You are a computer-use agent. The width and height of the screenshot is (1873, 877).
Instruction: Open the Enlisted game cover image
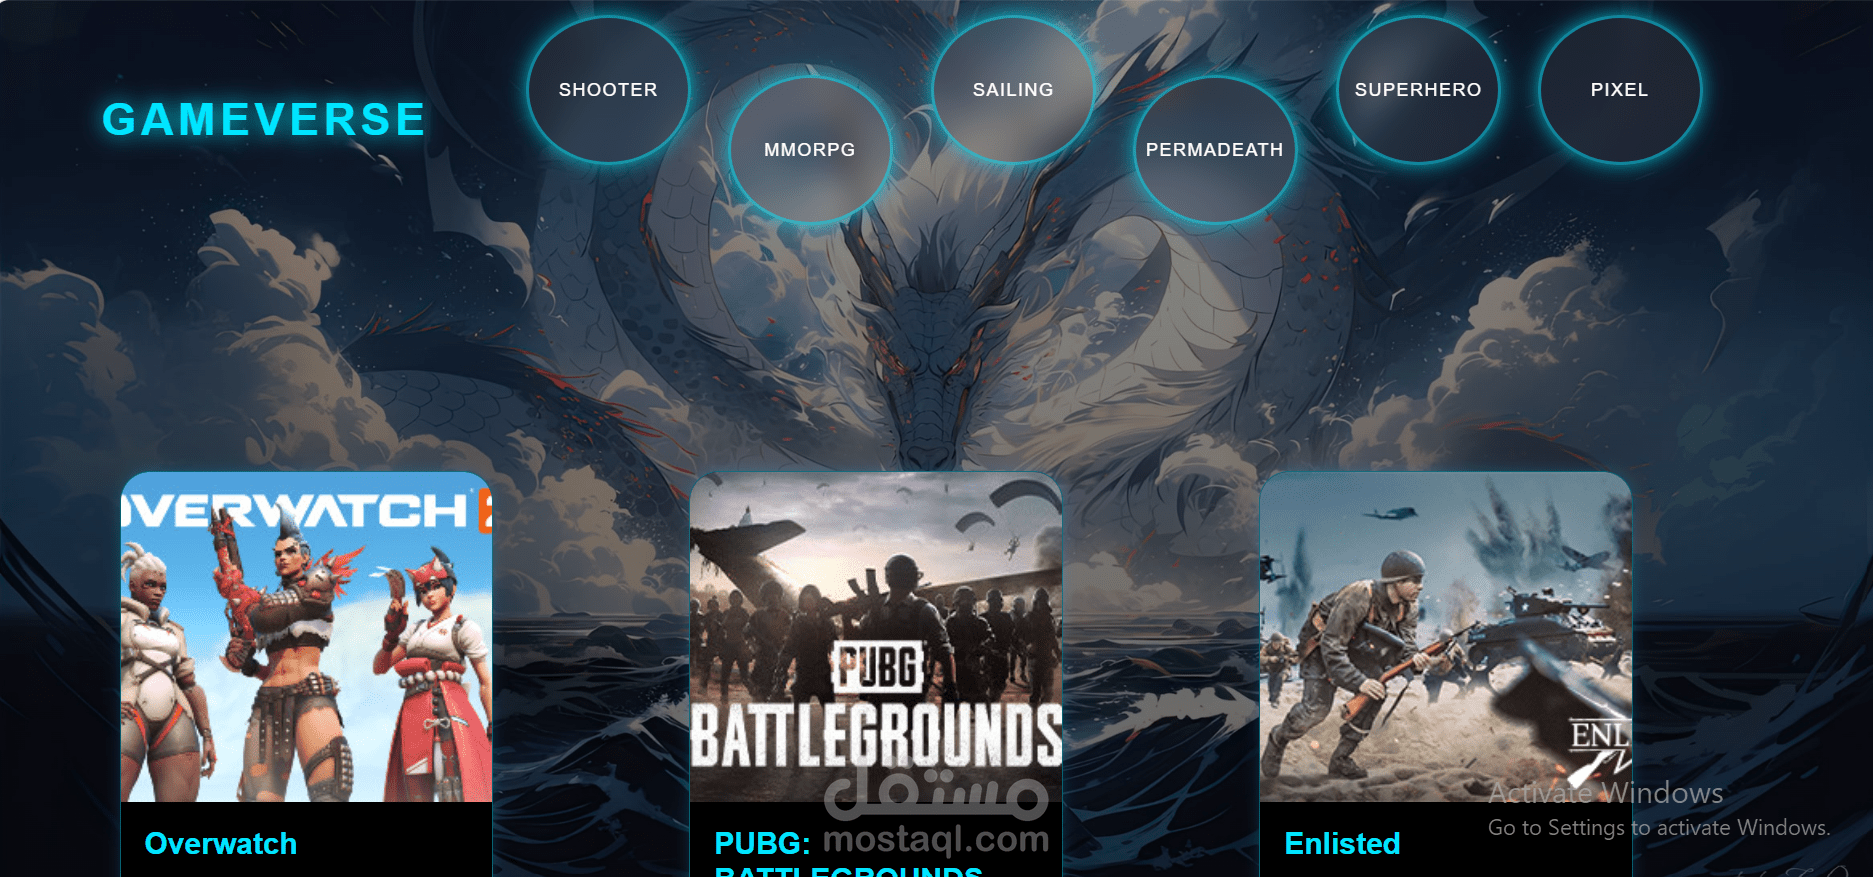1446,637
